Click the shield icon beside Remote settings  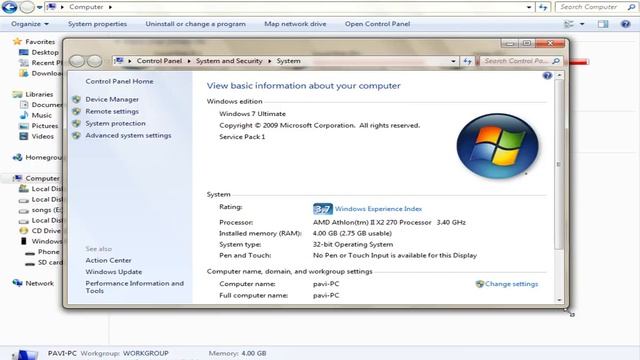[x=76, y=111]
